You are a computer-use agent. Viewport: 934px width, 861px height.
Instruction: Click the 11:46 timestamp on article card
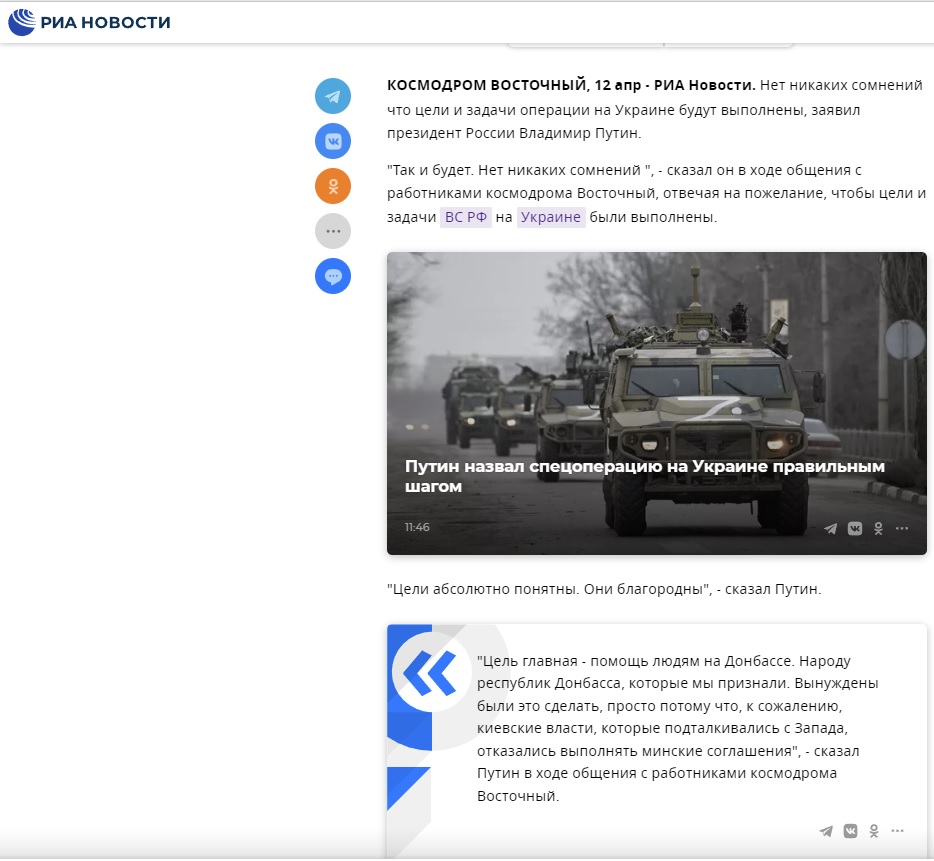click(417, 527)
